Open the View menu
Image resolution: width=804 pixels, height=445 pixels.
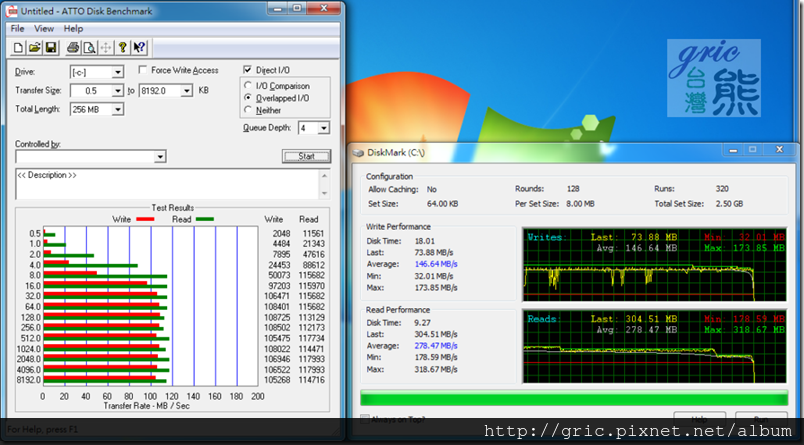point(44,29)
